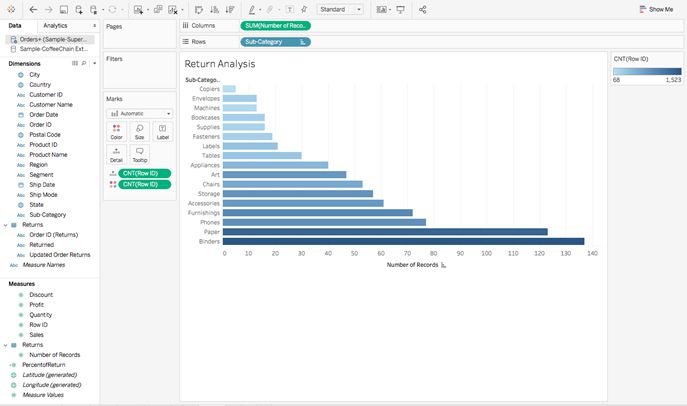Open the Dimensions pane dropdown menu

coord(95,64)
